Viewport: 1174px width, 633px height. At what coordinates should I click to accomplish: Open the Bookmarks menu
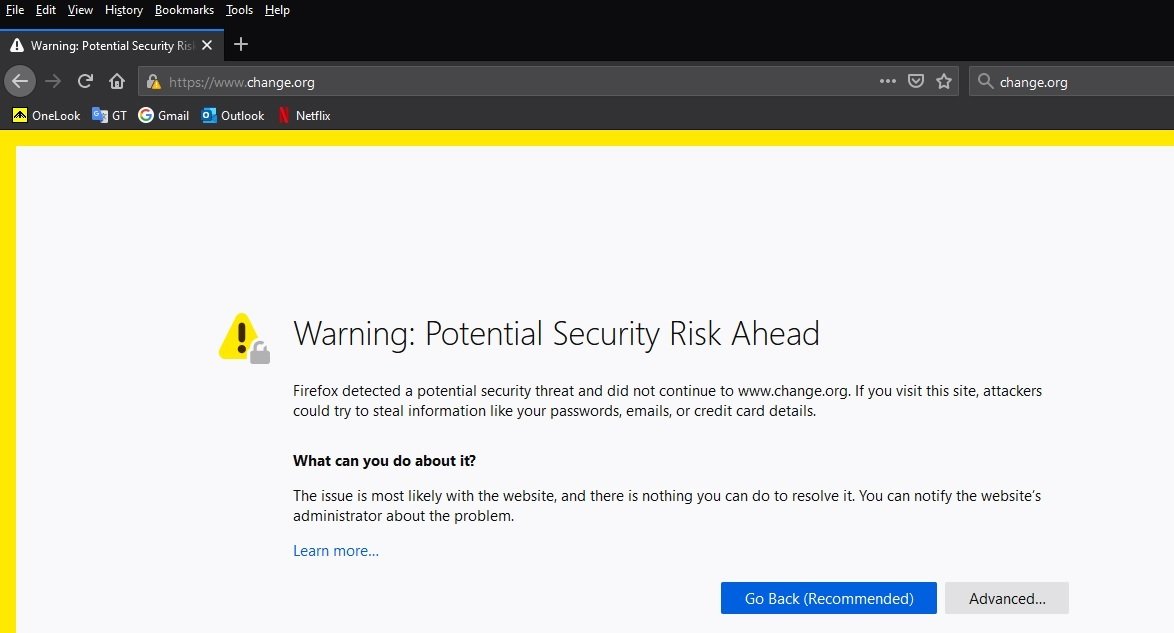[x=184, y=10]
